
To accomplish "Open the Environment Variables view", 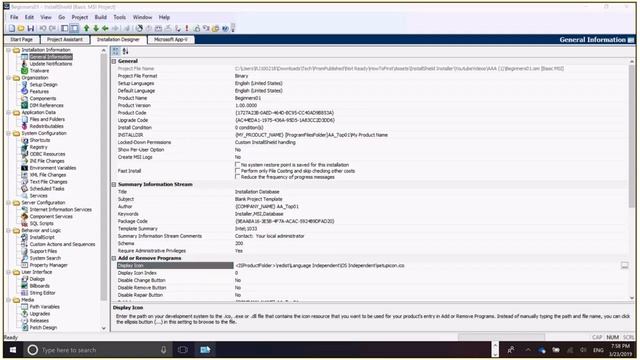I will coord(53,168).
